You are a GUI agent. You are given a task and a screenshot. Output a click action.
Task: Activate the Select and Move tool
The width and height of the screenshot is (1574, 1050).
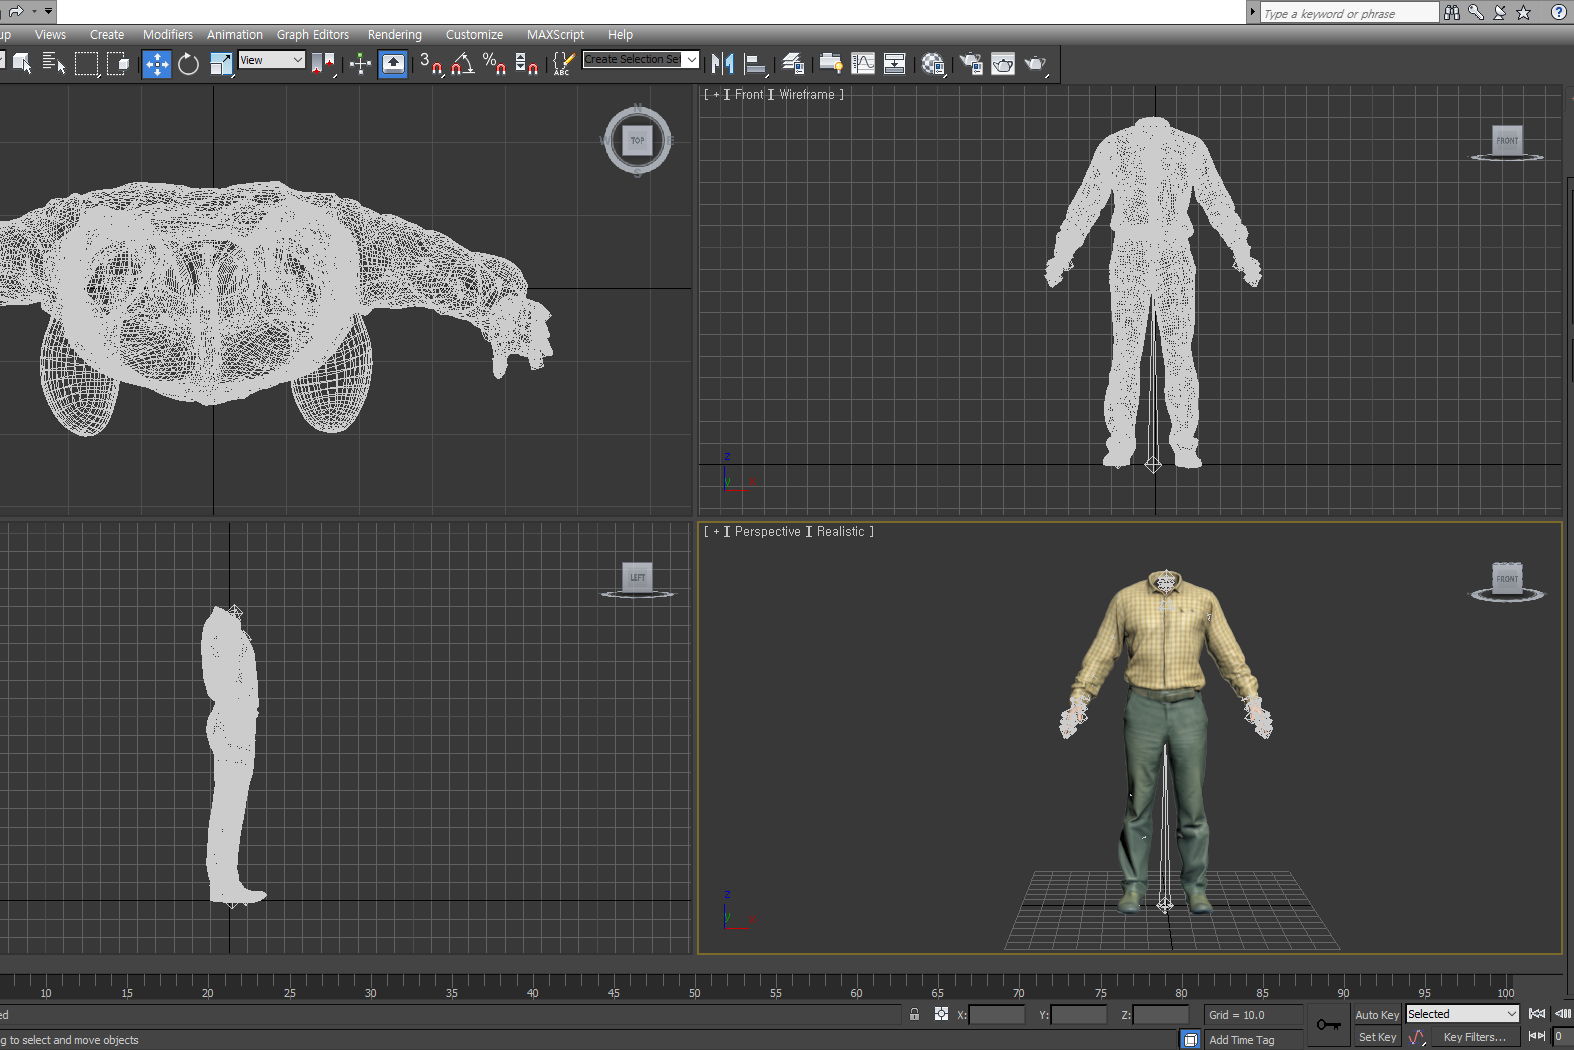157,64
